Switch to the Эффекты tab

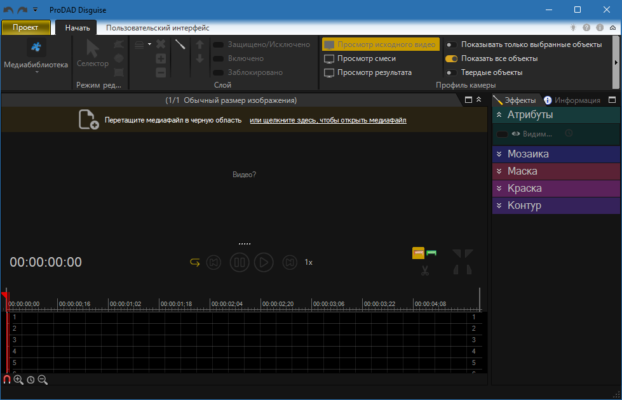515,100
